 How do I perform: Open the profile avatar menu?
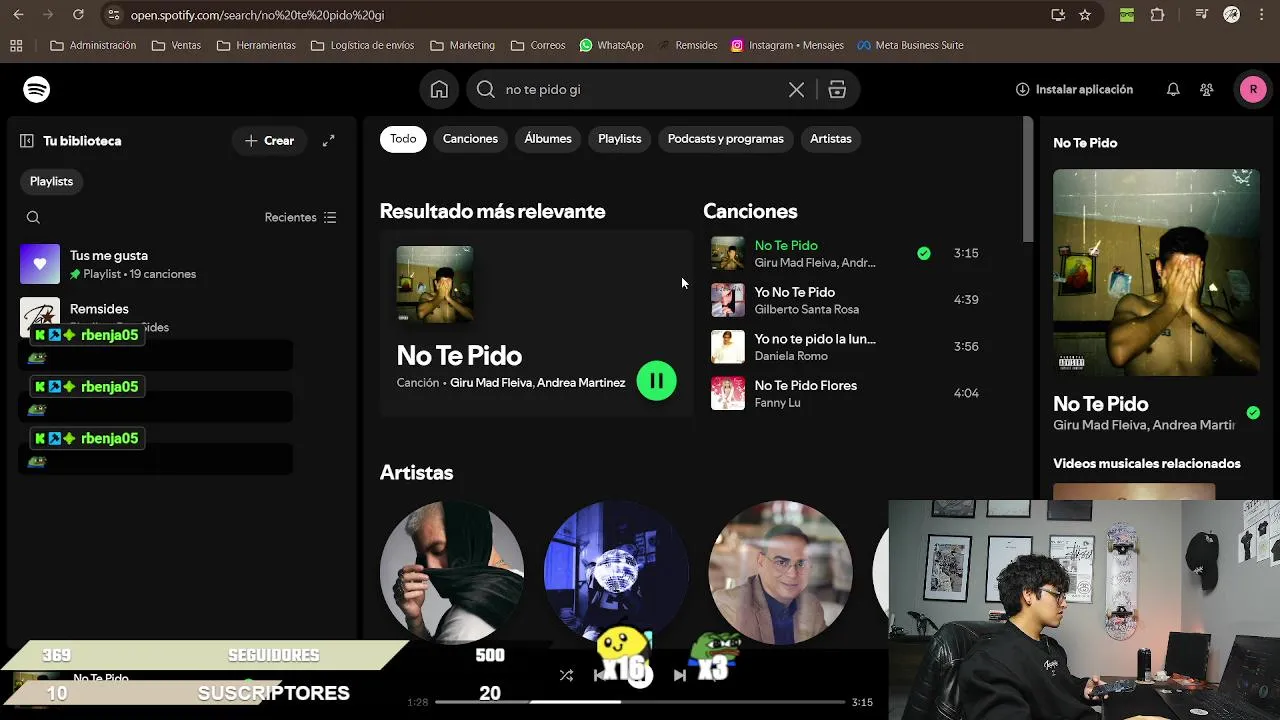[1253, 90]
